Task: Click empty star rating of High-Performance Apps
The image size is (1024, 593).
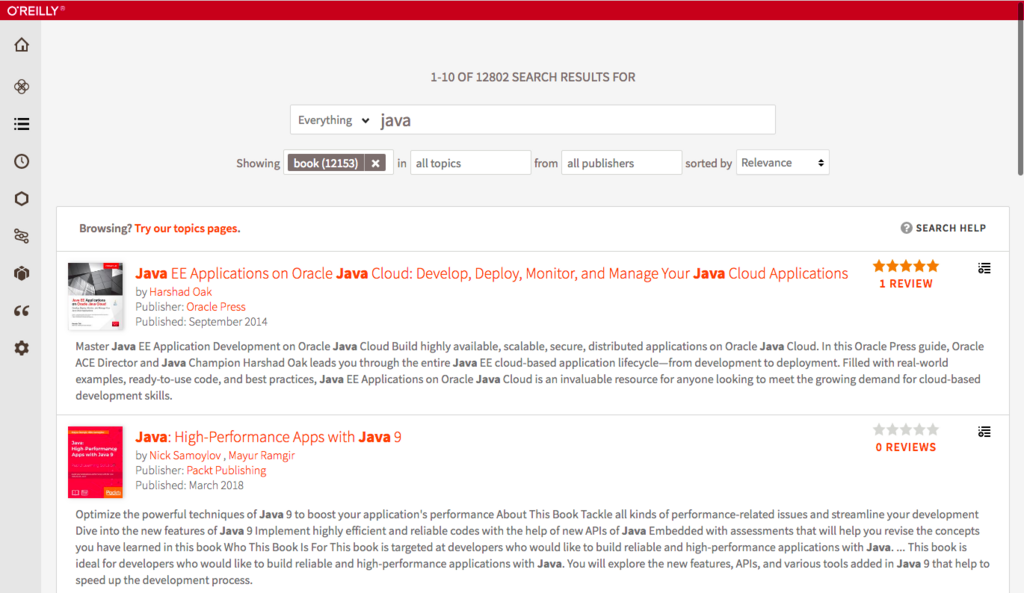Action: 906,429
